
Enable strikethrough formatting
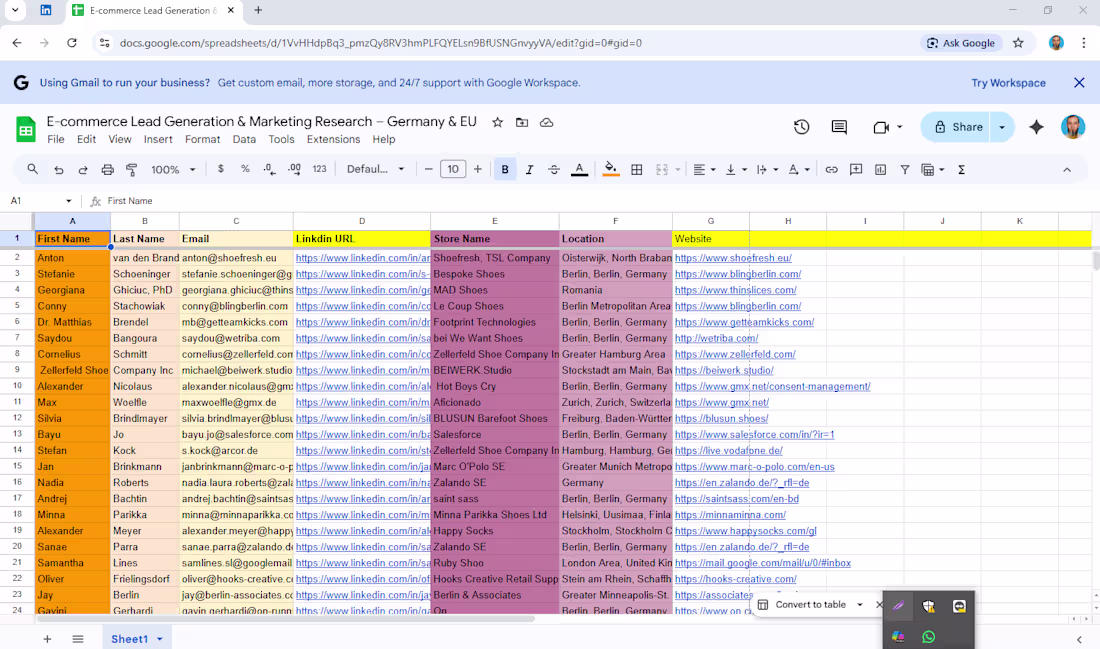pyautogui.click(x=553, y=169)
